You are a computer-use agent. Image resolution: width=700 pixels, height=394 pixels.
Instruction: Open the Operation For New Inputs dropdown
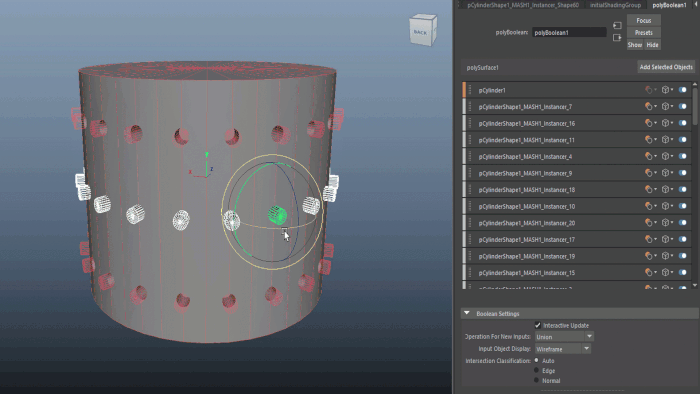point(564,337)
